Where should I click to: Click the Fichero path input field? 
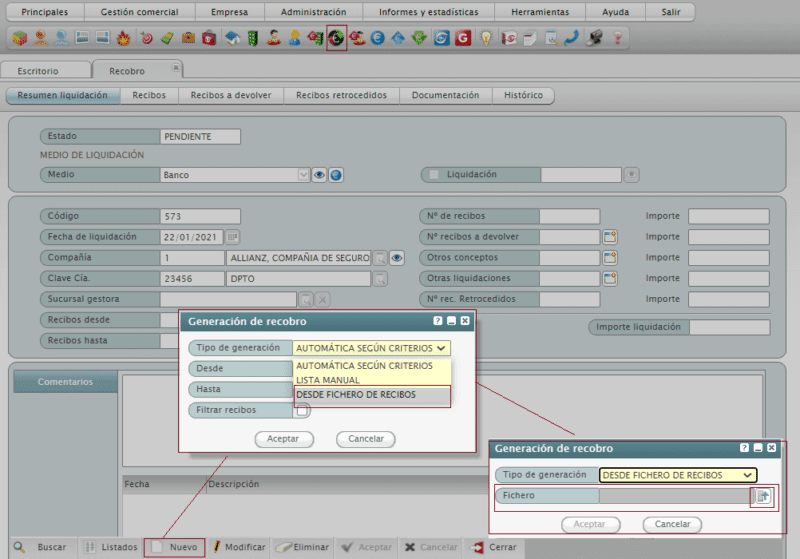click(675, 496)
